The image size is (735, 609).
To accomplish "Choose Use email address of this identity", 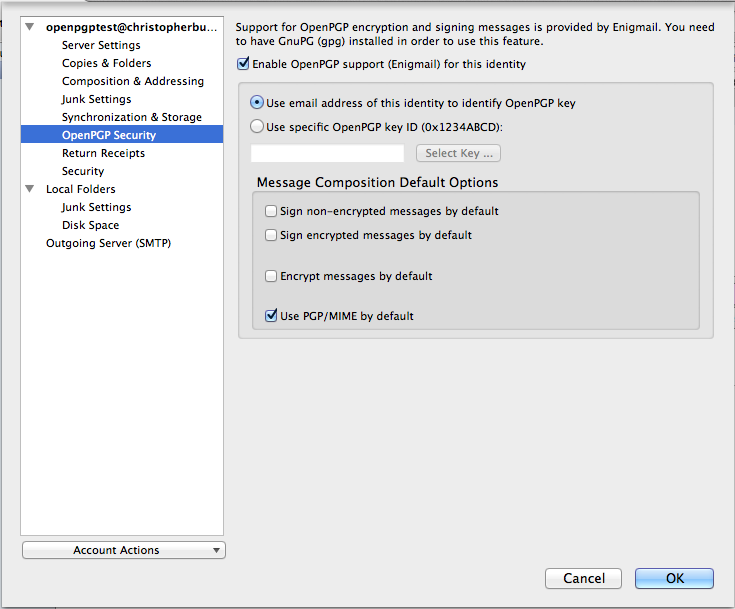I will coord(256,102).
